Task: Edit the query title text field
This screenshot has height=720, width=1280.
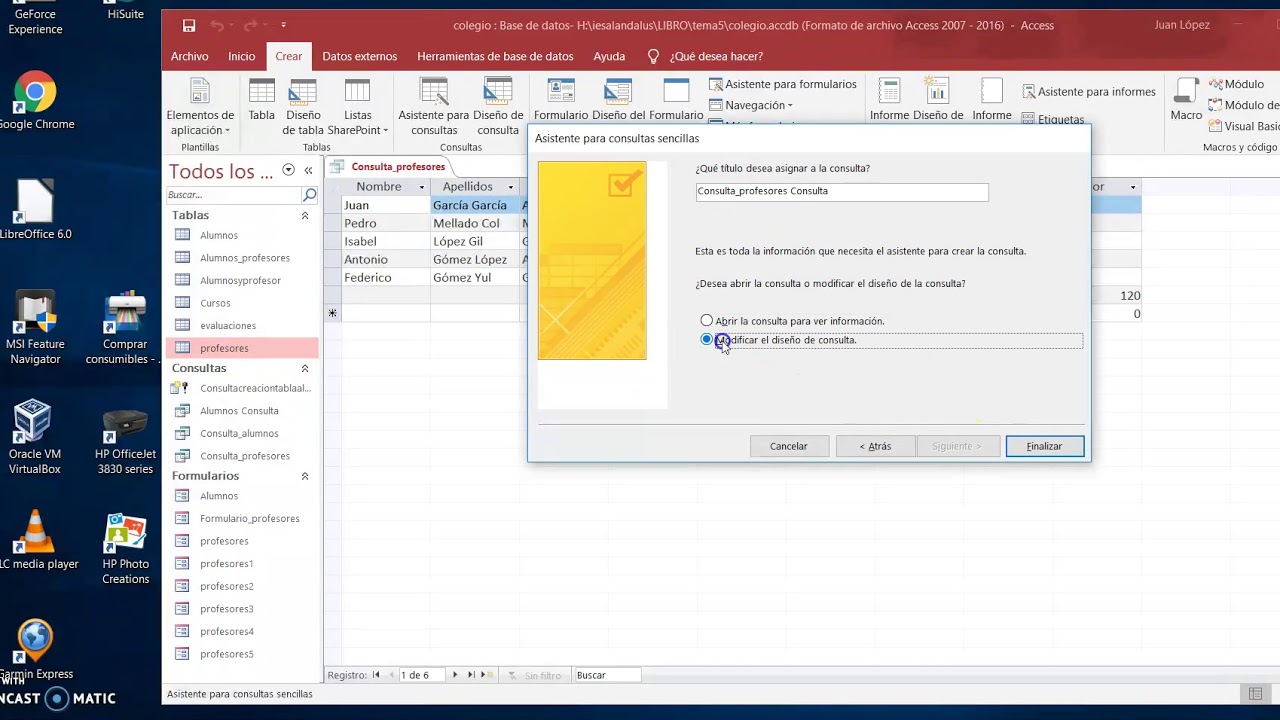Action: [x=842, y=191]
